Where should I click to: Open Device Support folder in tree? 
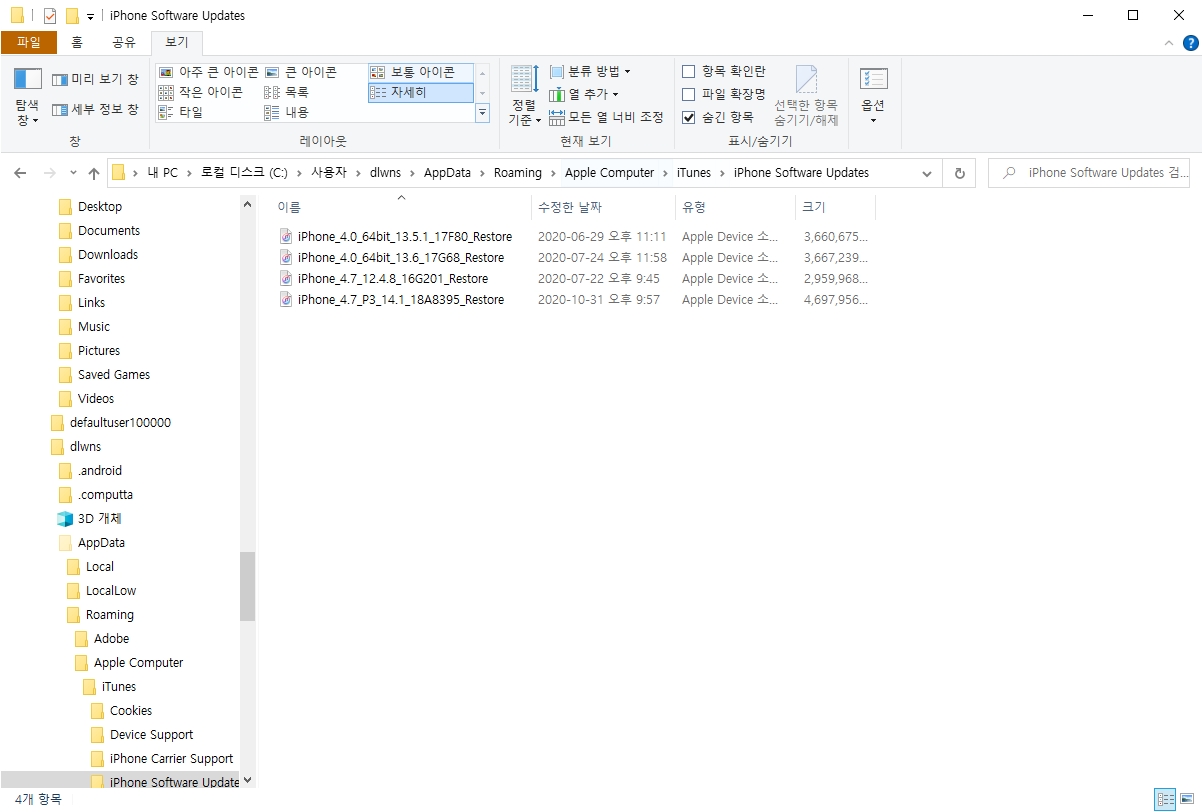tap(151, 735)
